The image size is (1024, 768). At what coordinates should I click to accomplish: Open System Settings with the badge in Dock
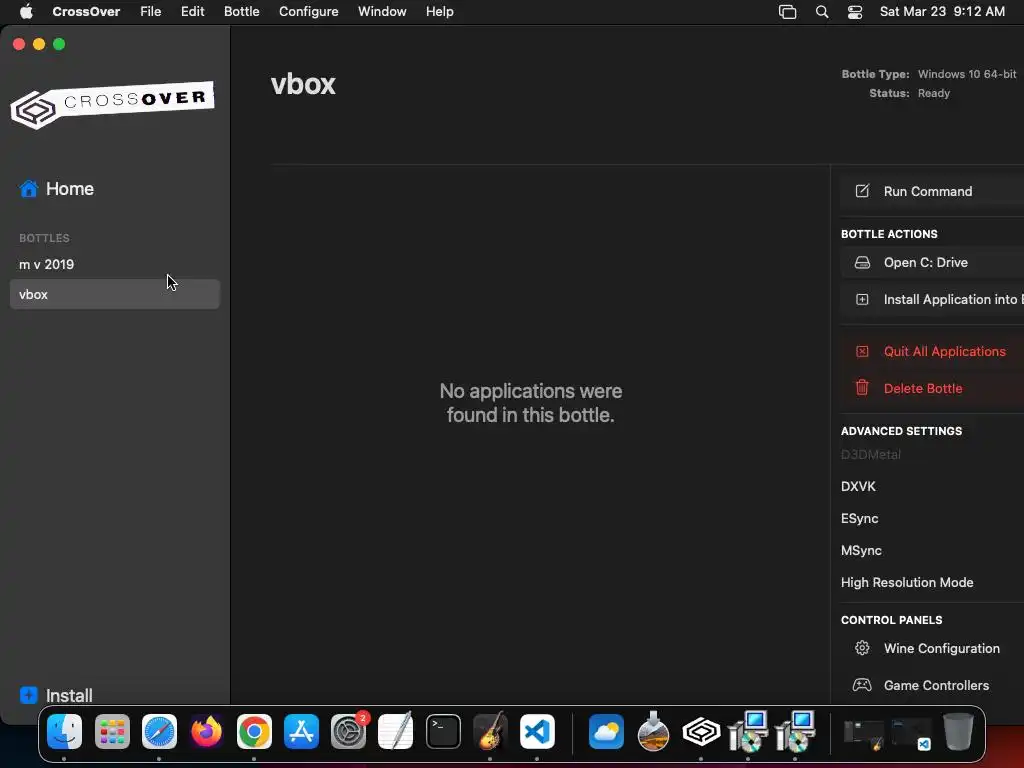point(349,731)
